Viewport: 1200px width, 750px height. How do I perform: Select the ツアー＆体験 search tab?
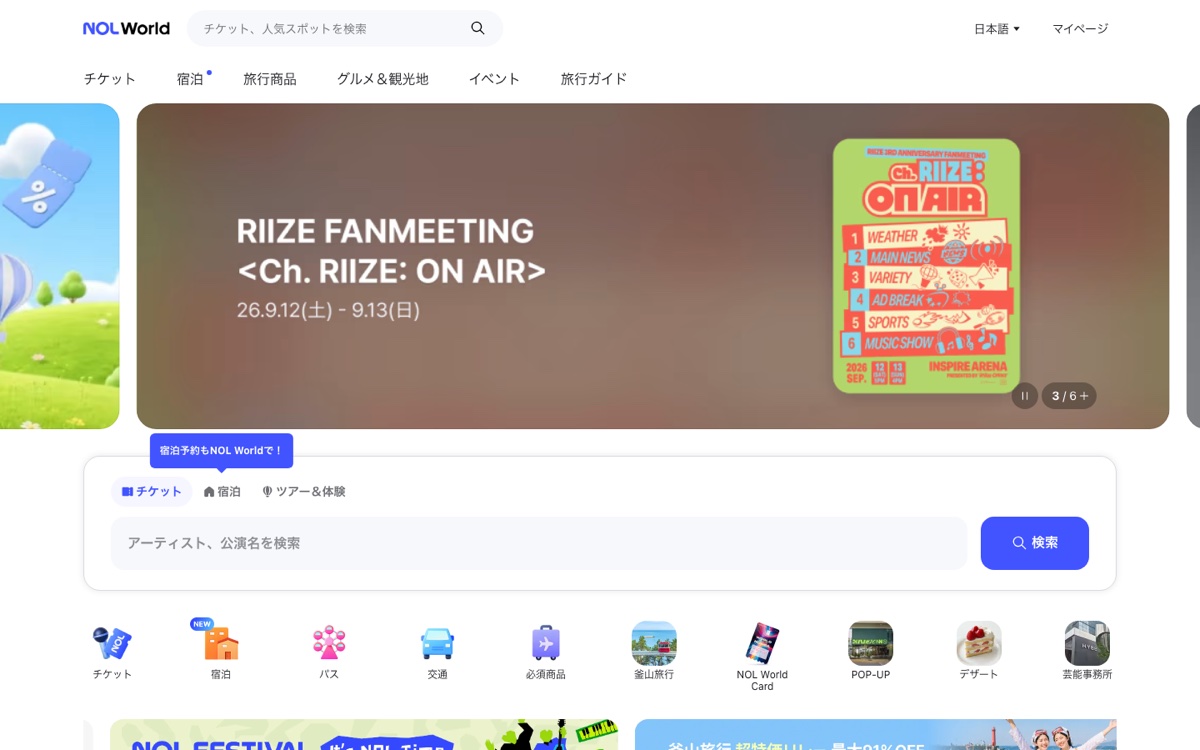[304, 492]
